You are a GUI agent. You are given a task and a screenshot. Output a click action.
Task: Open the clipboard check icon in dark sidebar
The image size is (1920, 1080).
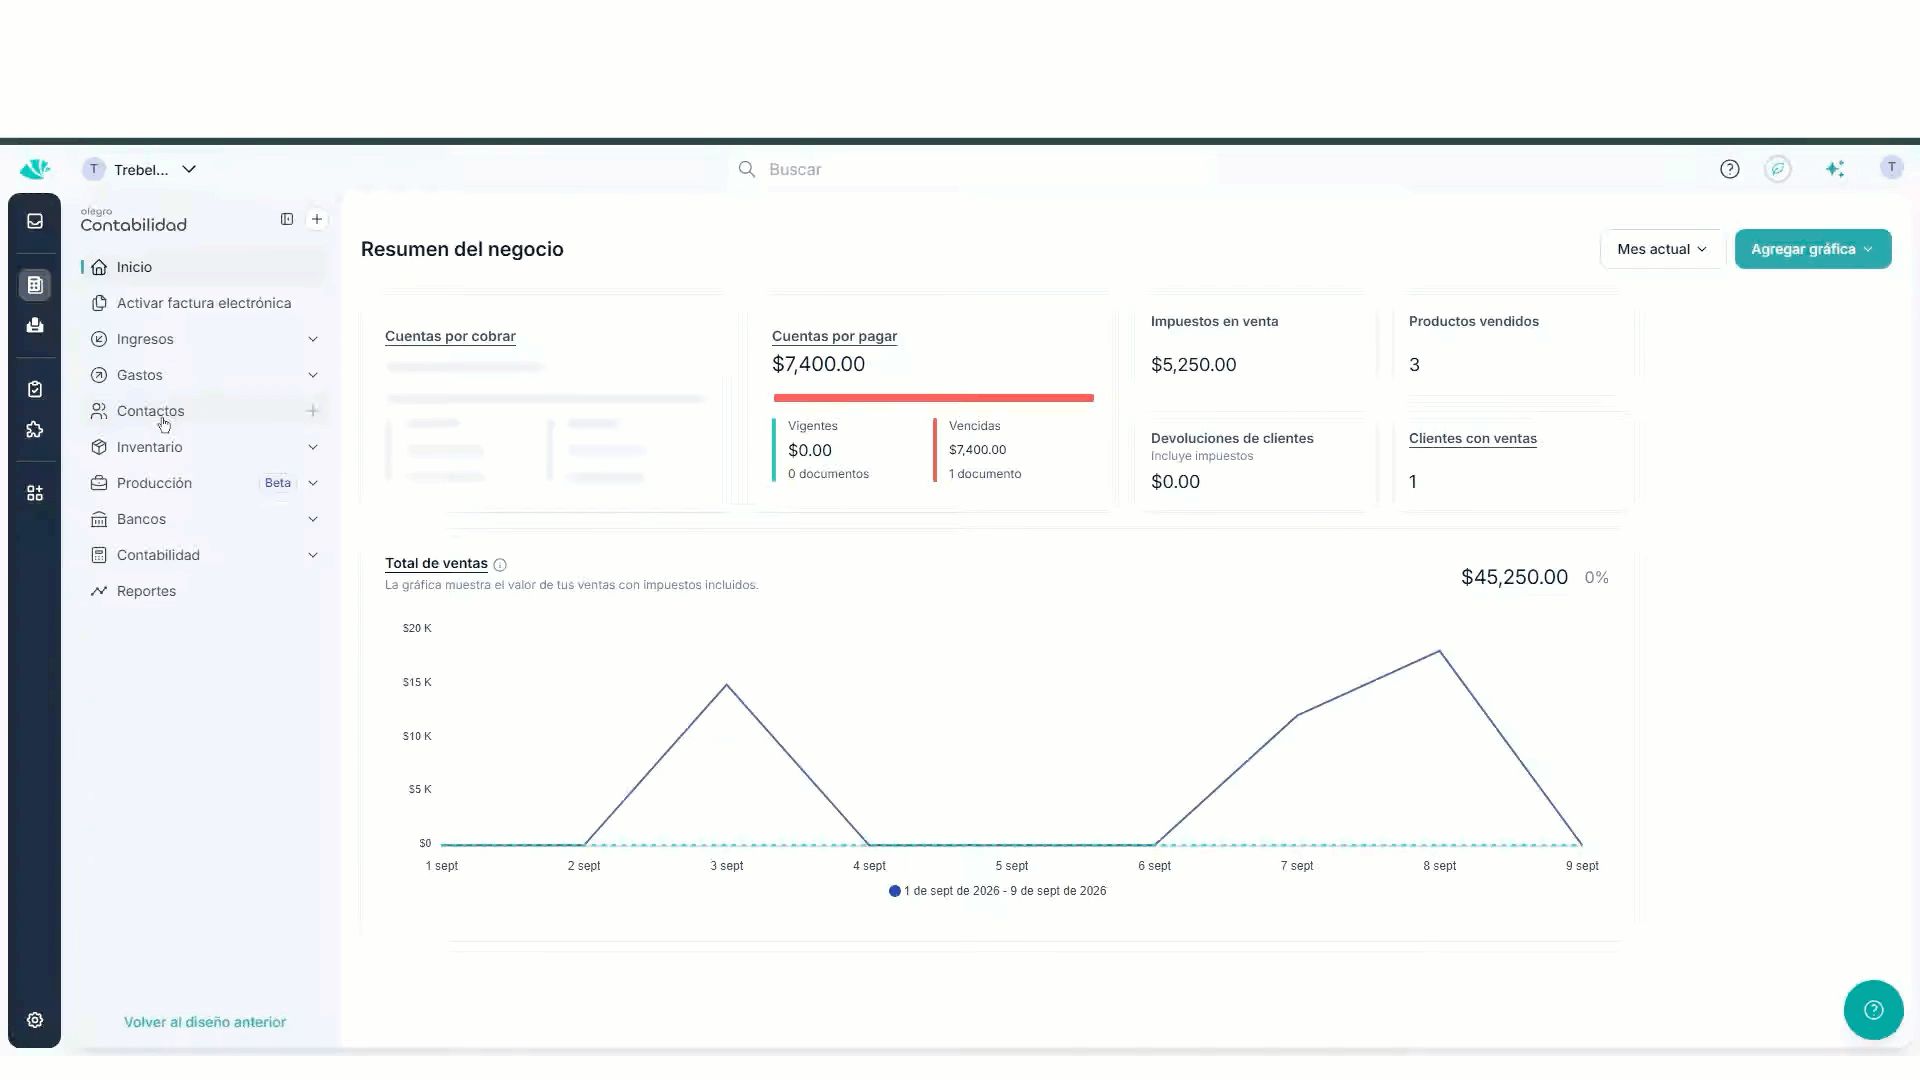pyautogui.click(x=35, y=389)
